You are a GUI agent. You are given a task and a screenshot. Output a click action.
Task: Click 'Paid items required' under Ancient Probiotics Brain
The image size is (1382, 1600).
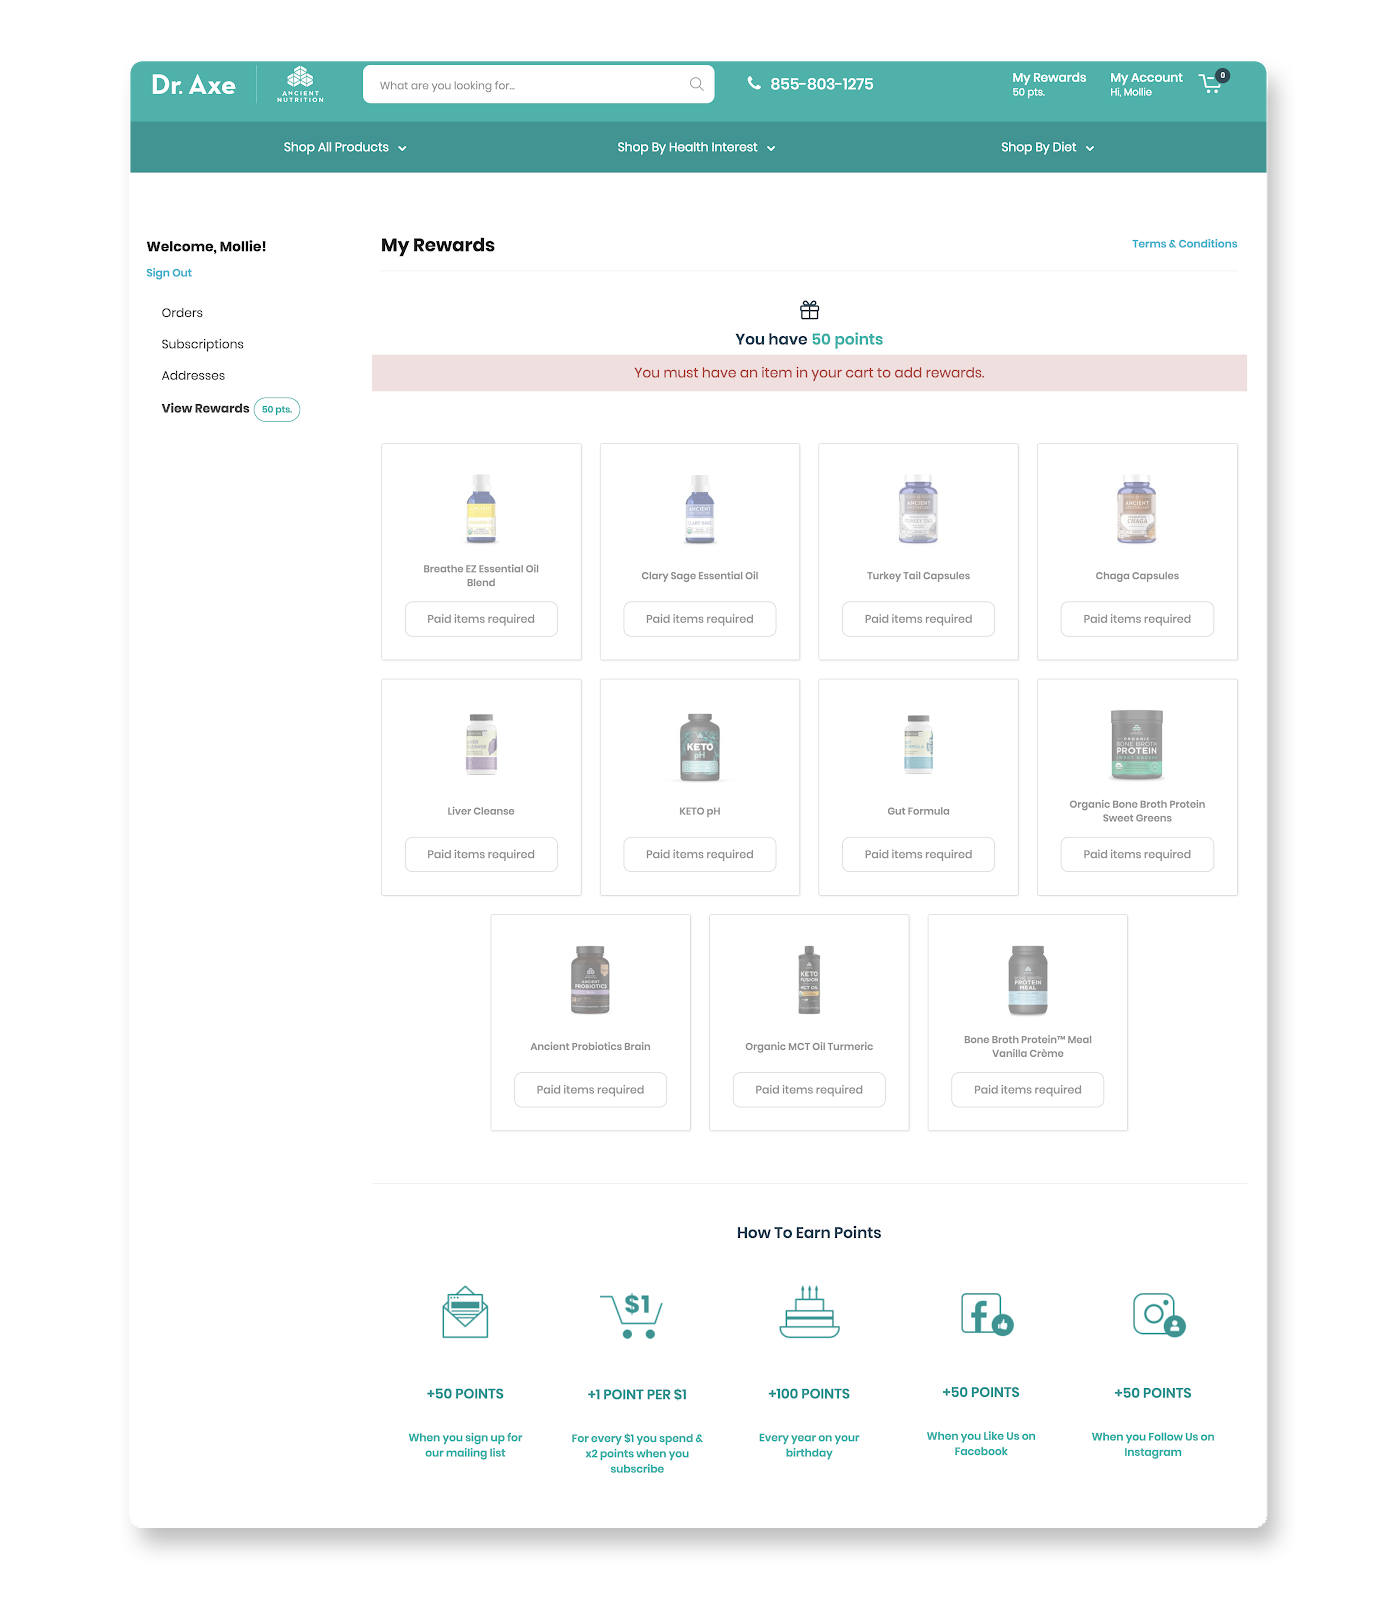[x=590, y=1090]
